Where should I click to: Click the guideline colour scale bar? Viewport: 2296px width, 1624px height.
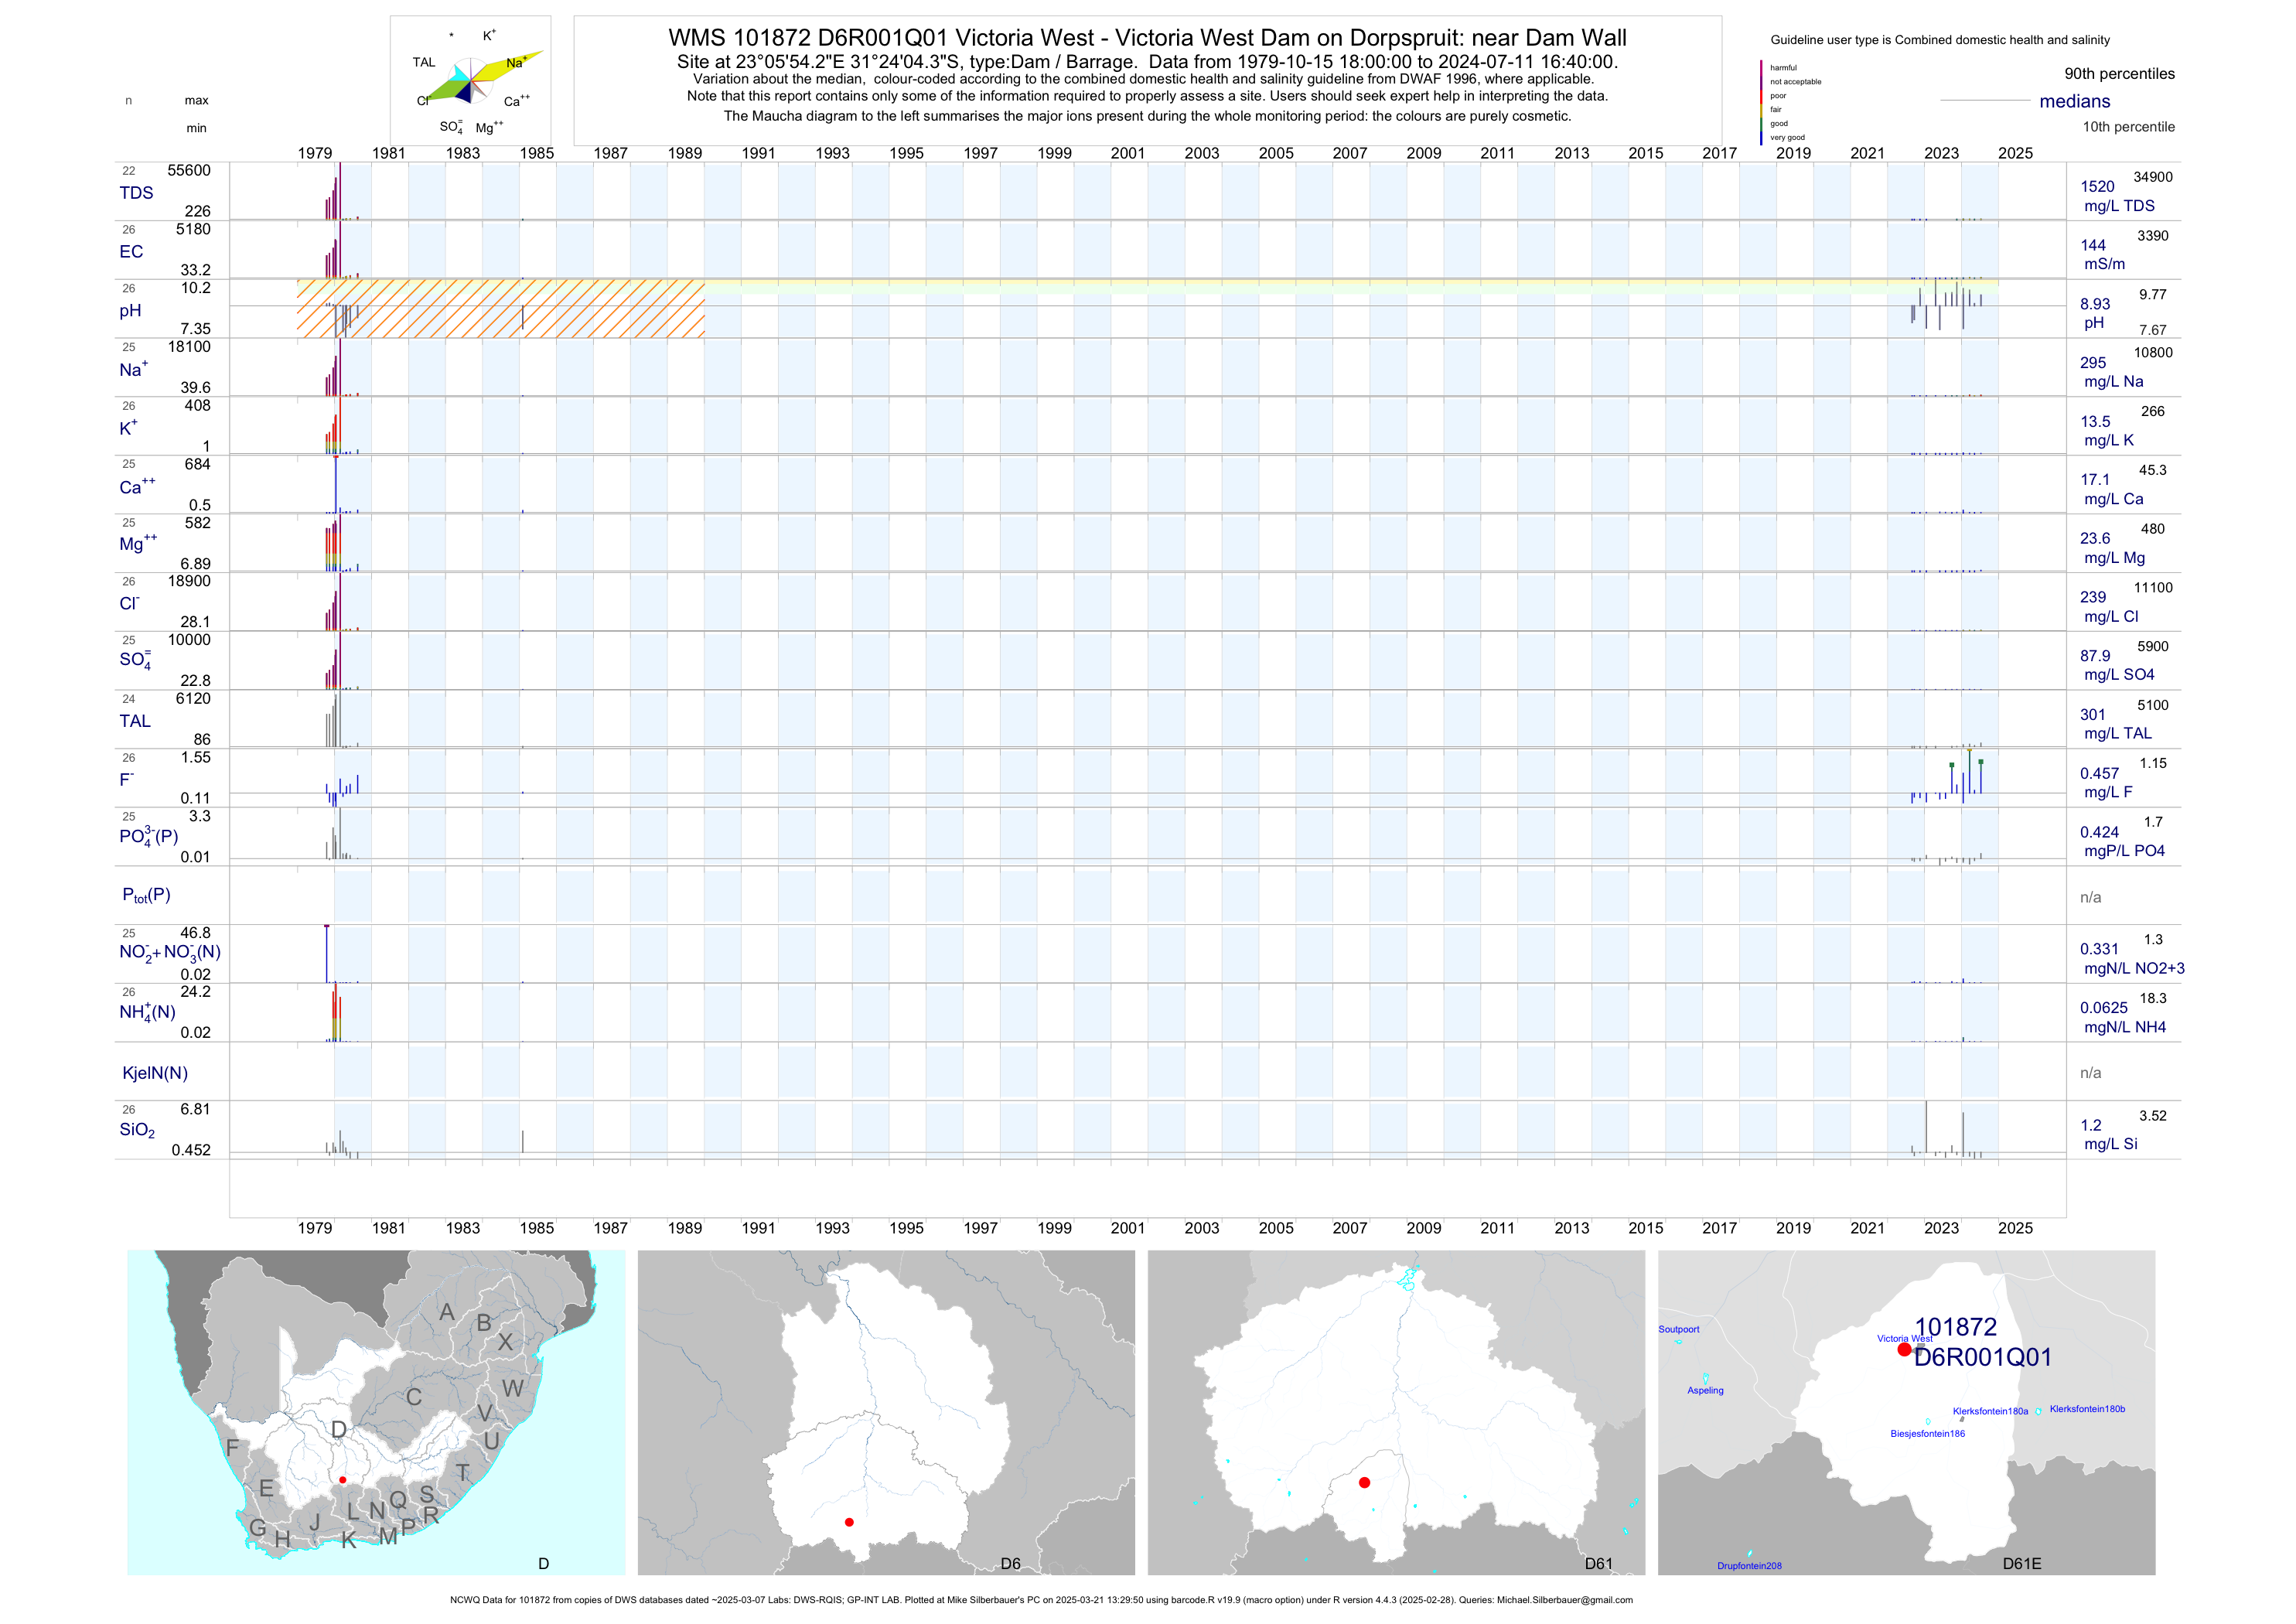(x=1761, y=102)
